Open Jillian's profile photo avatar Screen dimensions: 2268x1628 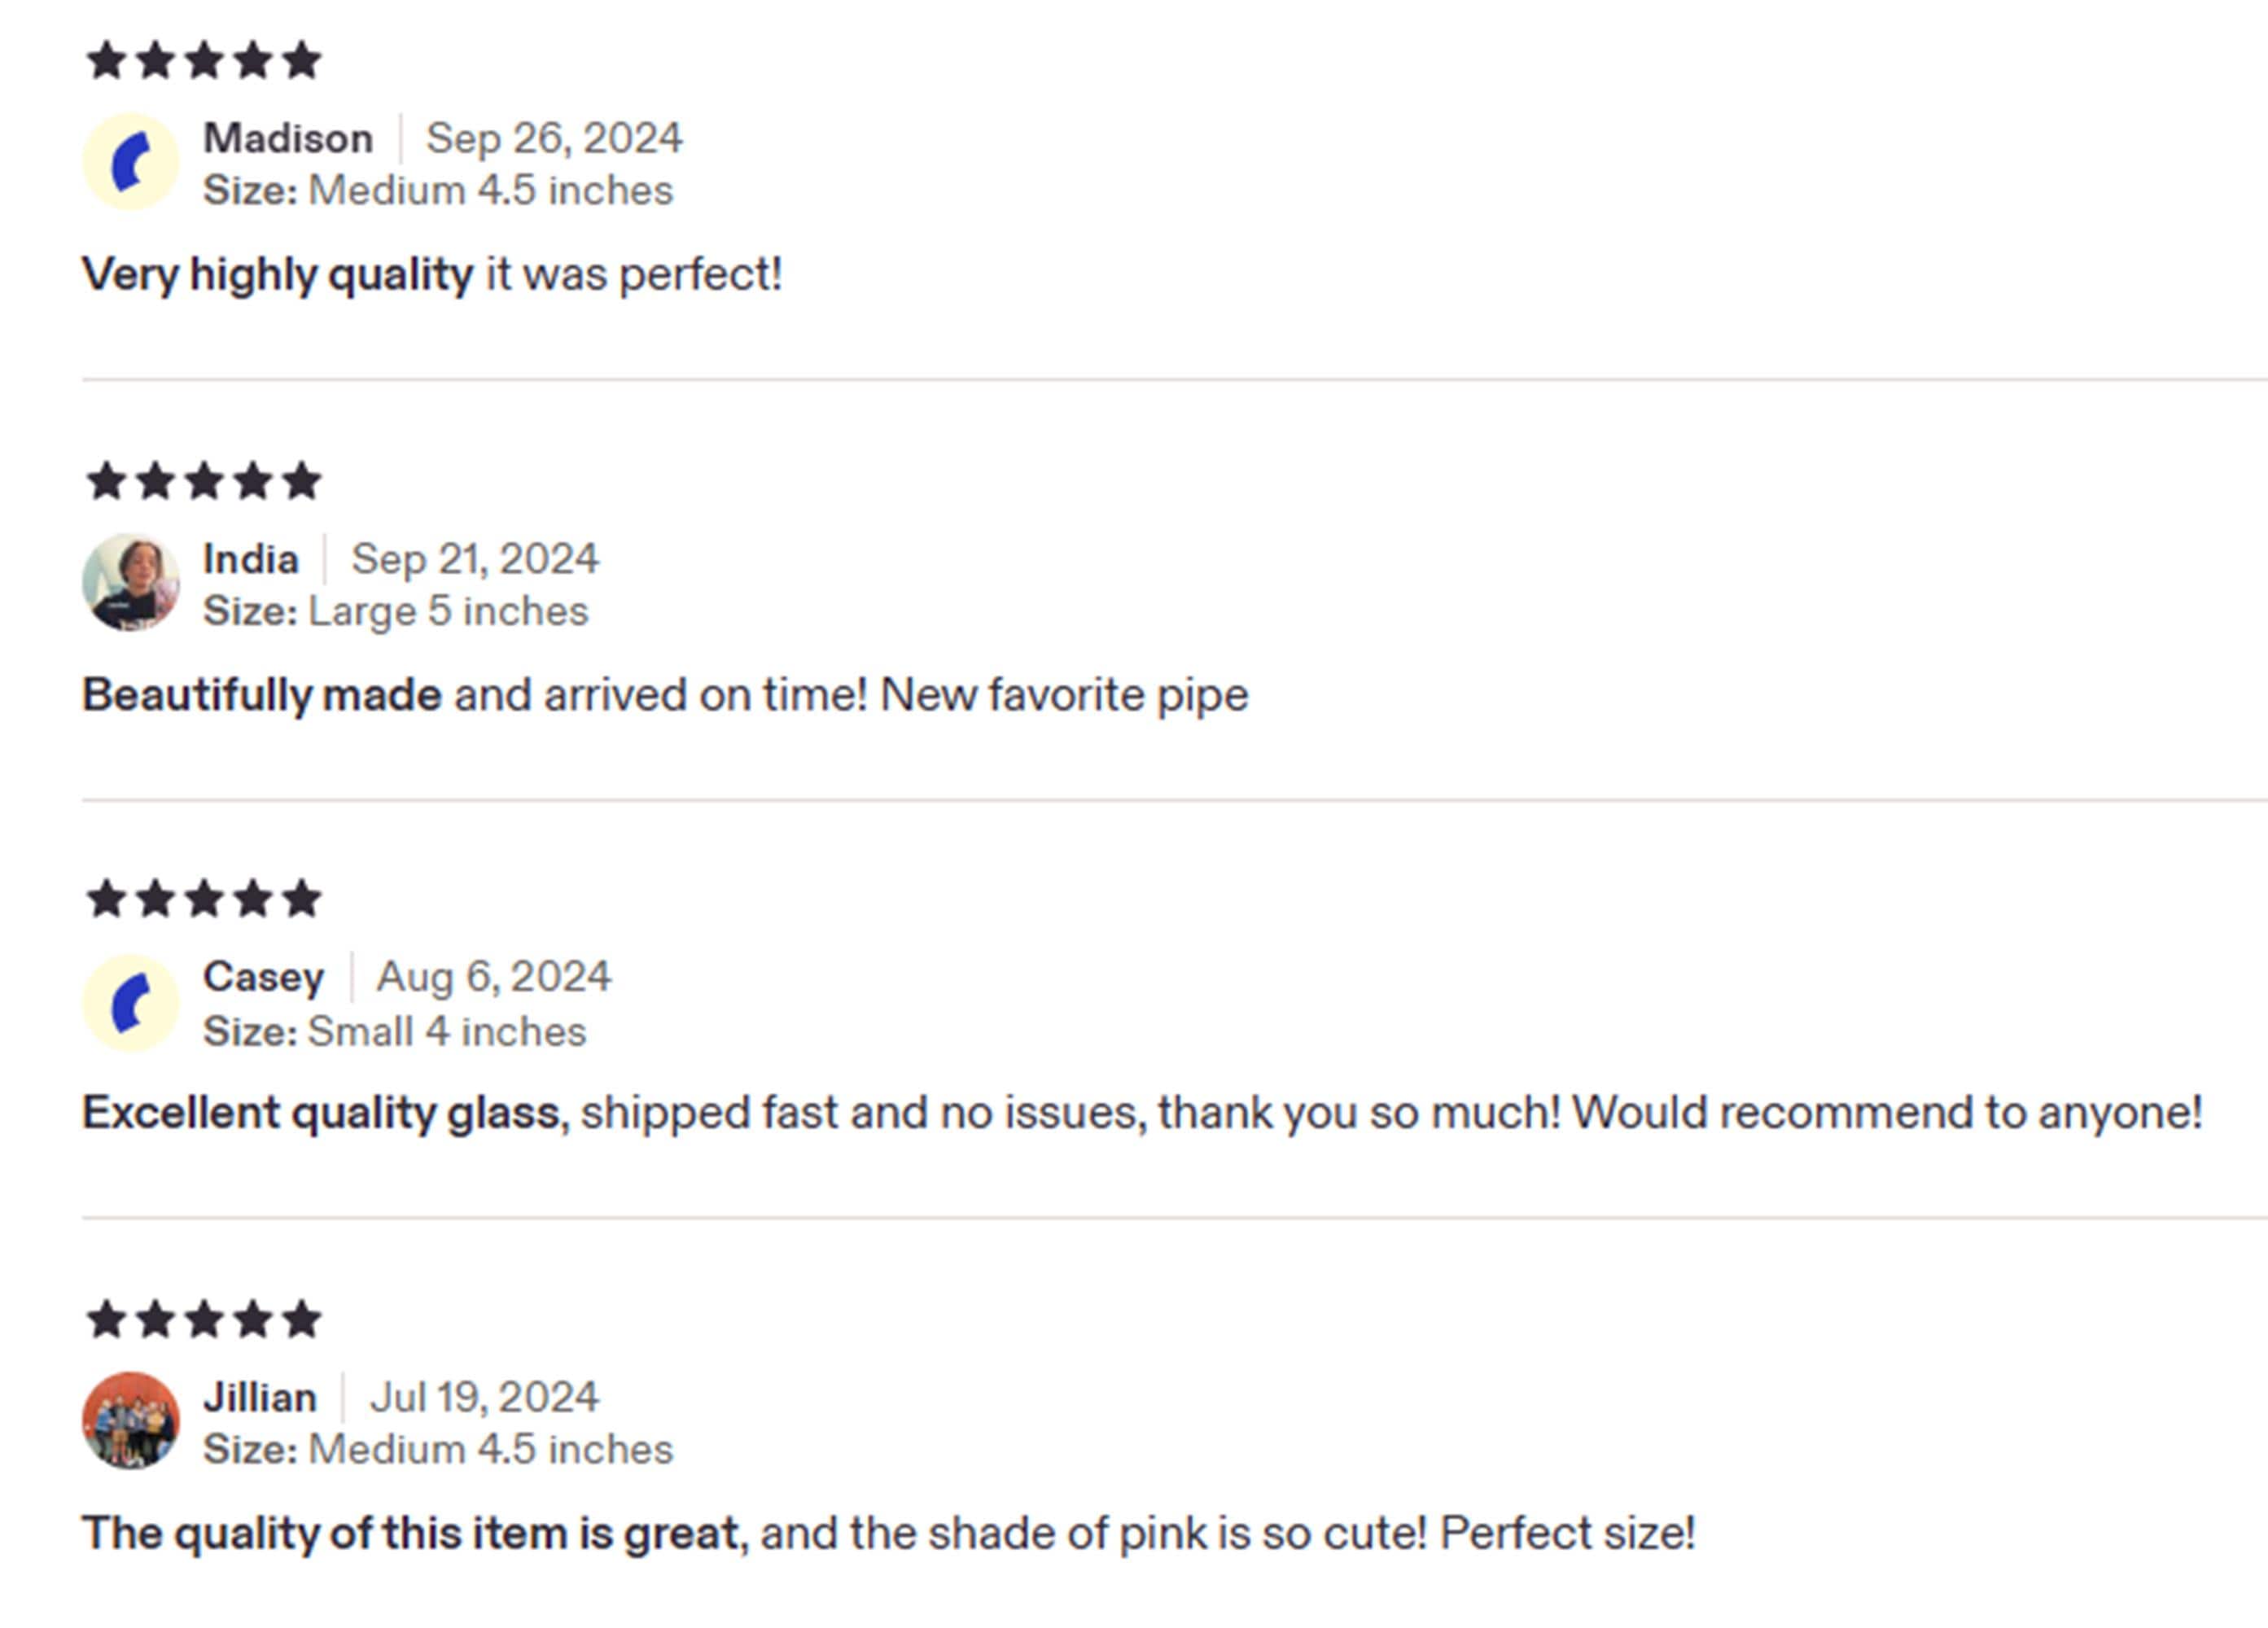(x=131, y=1420)
